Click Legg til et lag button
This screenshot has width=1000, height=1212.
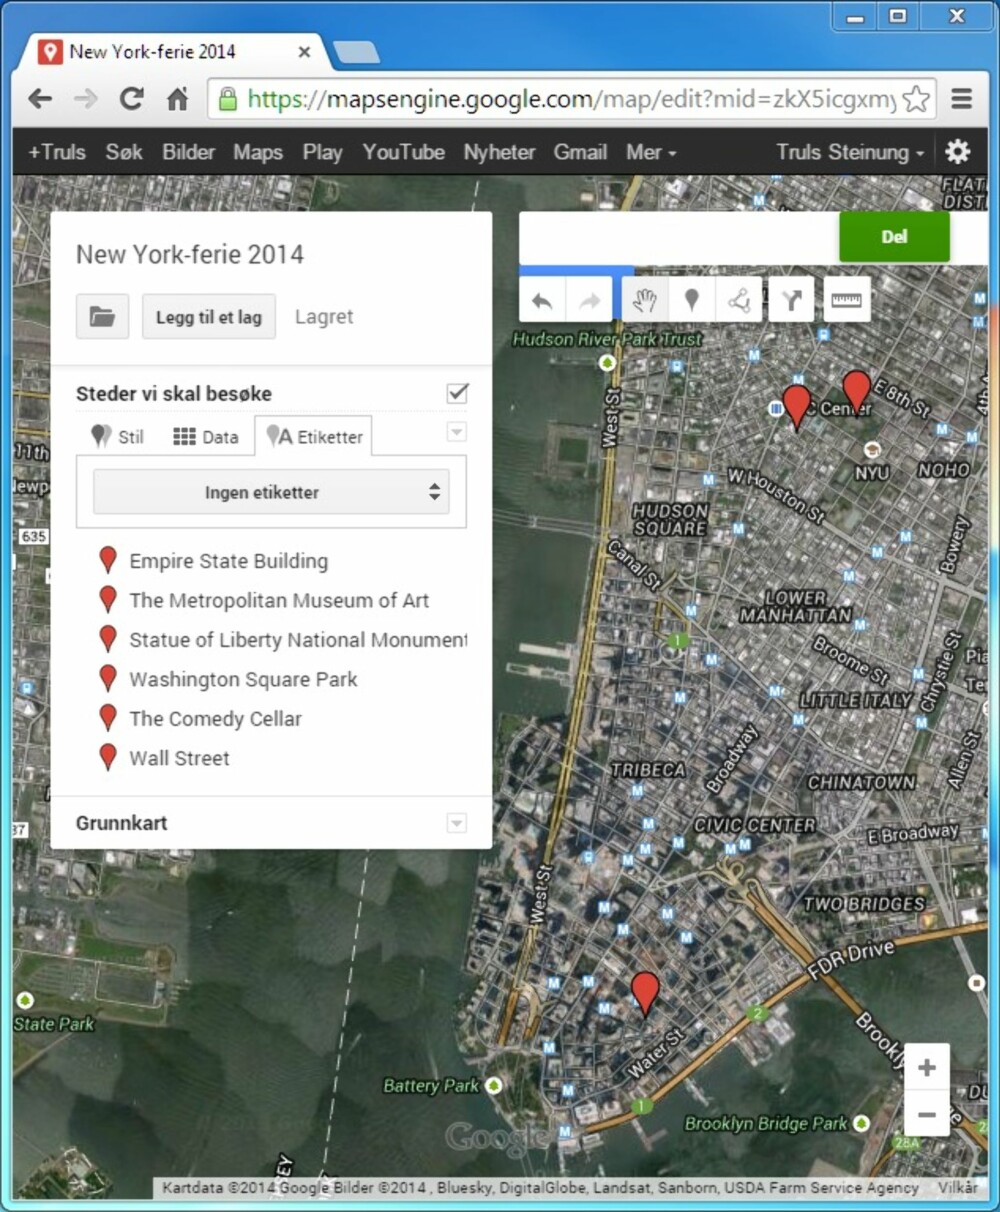click(208, 317)
